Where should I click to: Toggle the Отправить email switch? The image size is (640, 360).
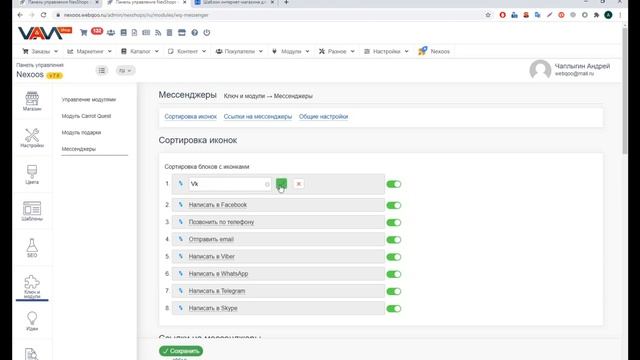pyautogui.click(x=394, y=240)
